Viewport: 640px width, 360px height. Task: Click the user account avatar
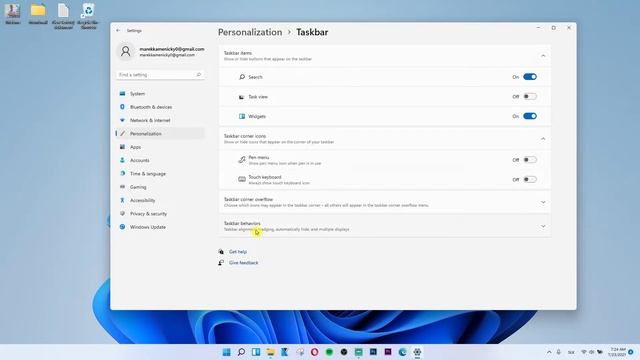click(126, 51)
